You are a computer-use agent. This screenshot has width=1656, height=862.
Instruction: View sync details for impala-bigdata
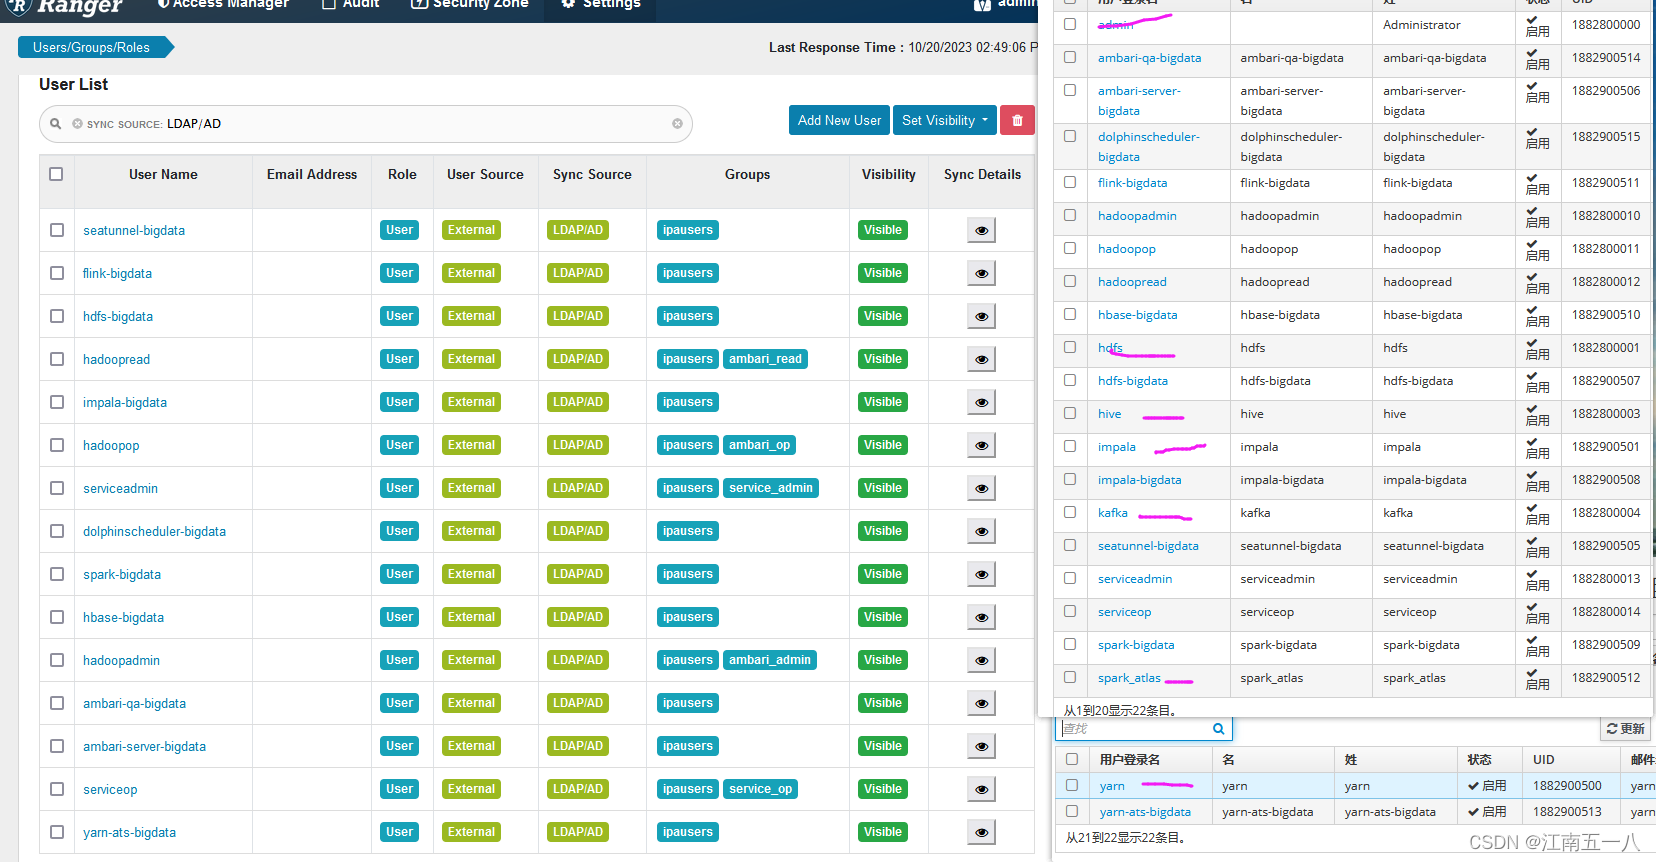tap(982, 403)
